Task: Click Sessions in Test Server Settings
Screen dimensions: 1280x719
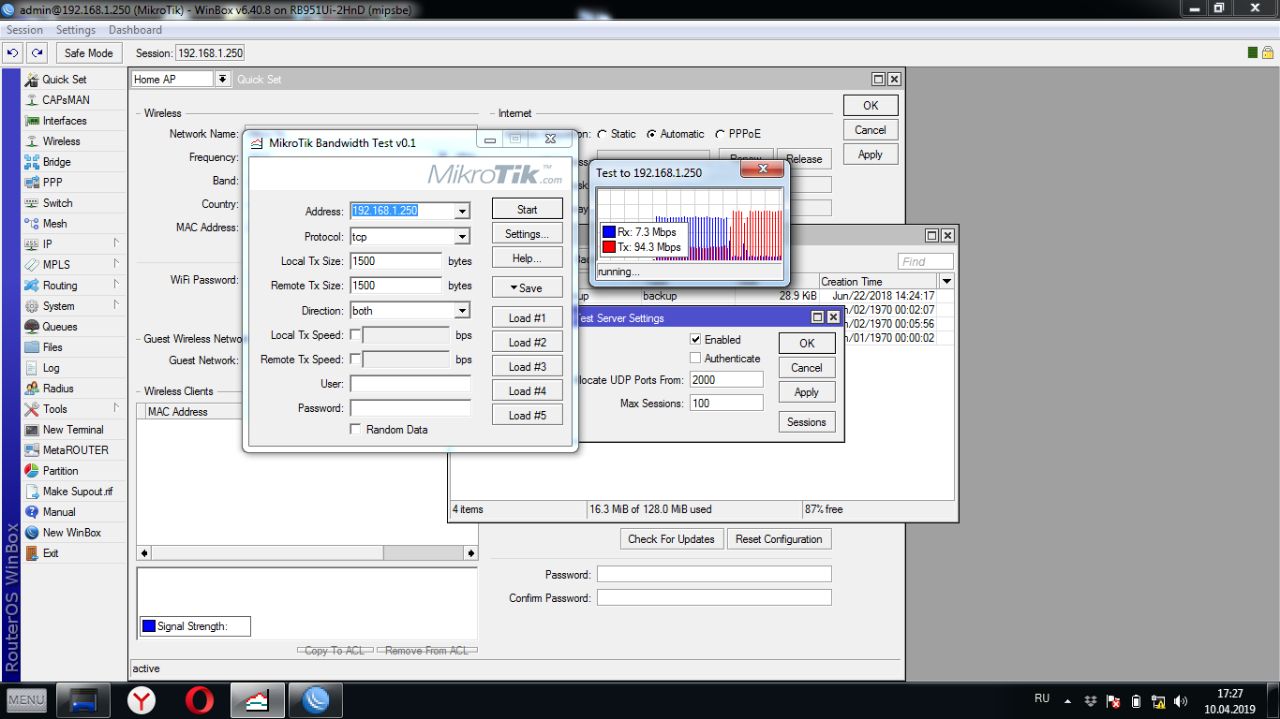Action: pos(806,422)
